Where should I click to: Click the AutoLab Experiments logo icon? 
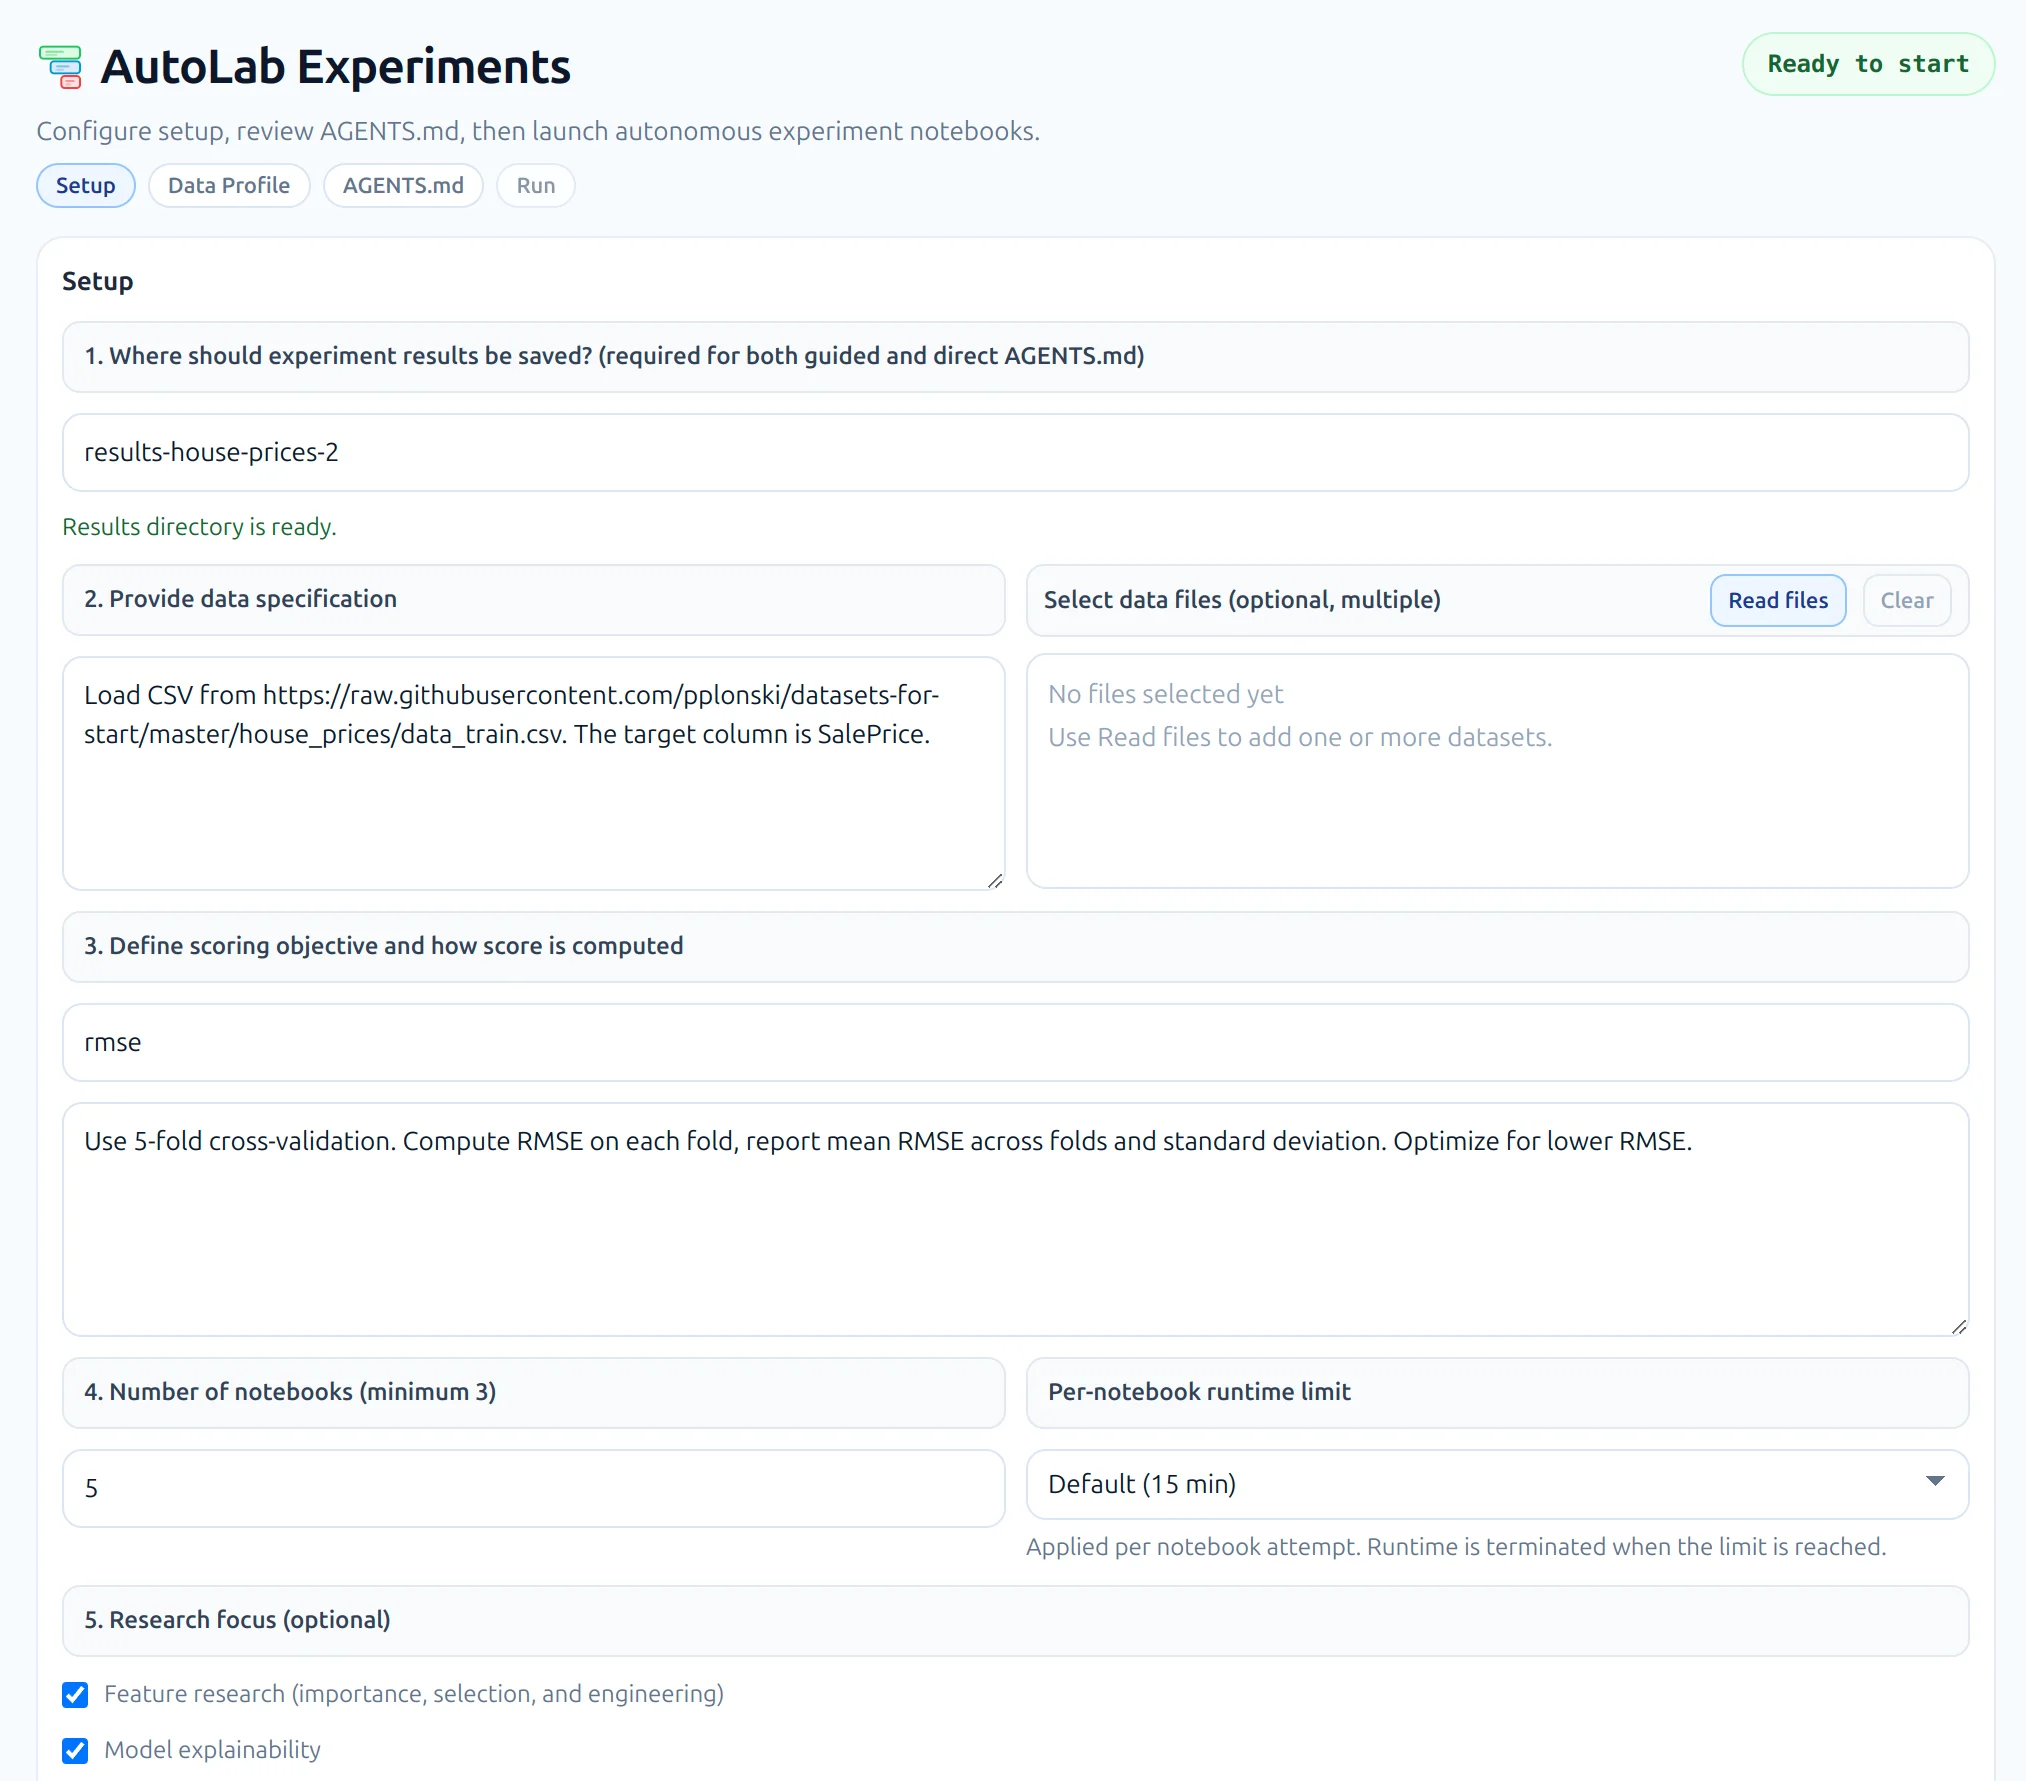click(59, 66)
